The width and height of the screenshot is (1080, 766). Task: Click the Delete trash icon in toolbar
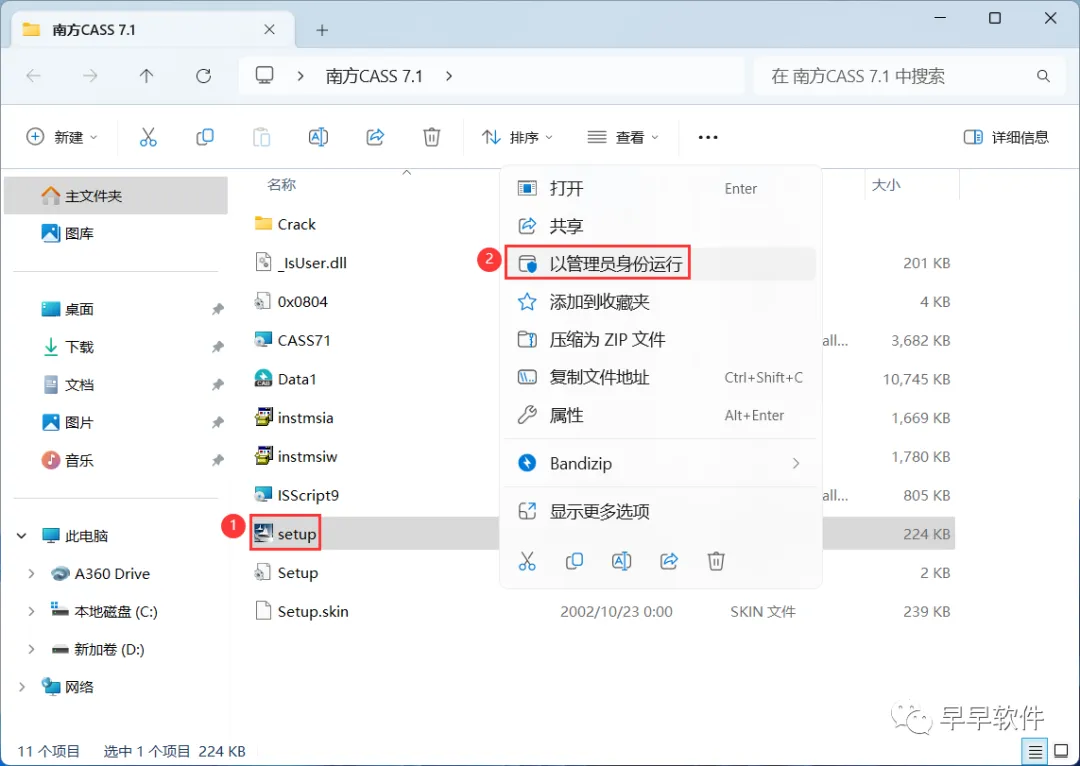(x=432, y=137)
